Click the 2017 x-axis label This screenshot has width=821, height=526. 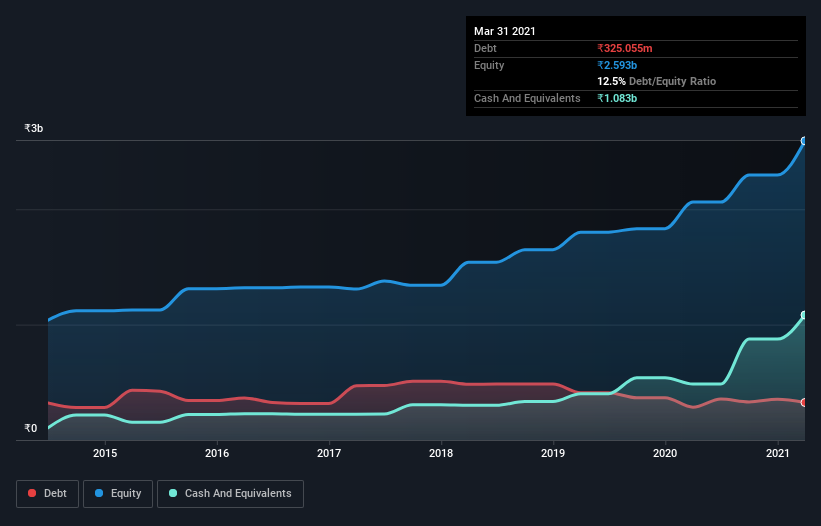(x=329, y=453)
